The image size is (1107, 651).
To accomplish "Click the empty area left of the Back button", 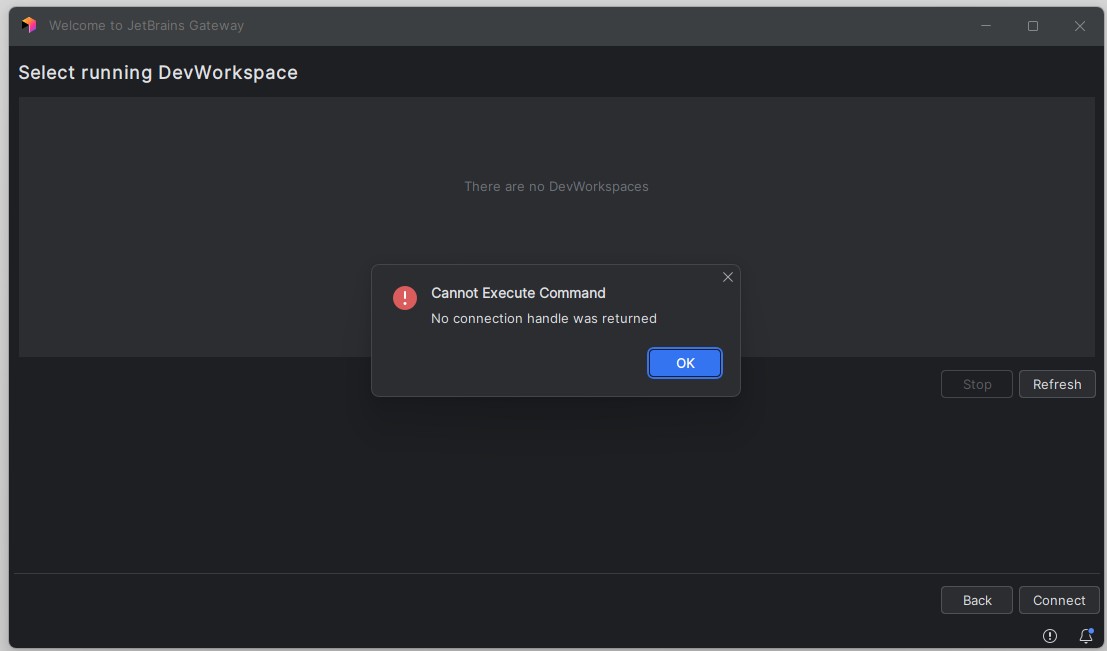I will [x=500, y=600].
